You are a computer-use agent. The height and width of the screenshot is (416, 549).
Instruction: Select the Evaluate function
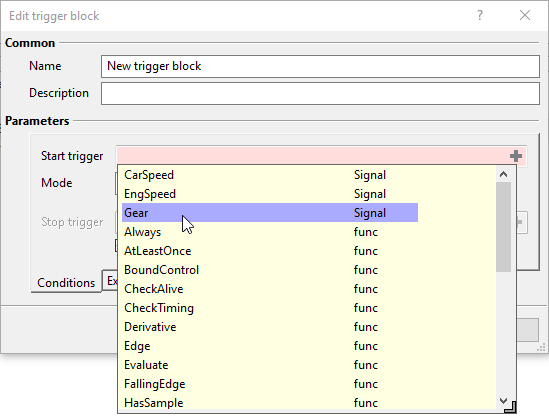[270, 365]
